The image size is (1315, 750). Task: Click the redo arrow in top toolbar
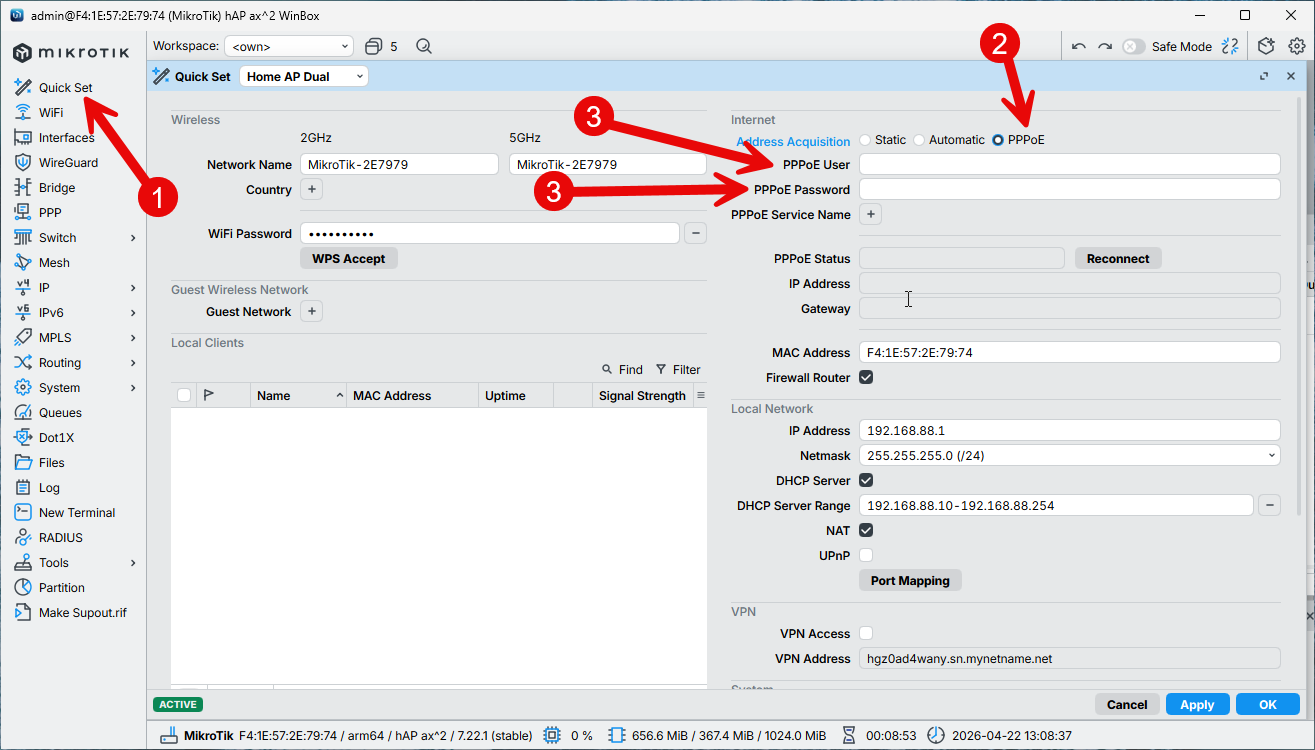[1104, 46]
